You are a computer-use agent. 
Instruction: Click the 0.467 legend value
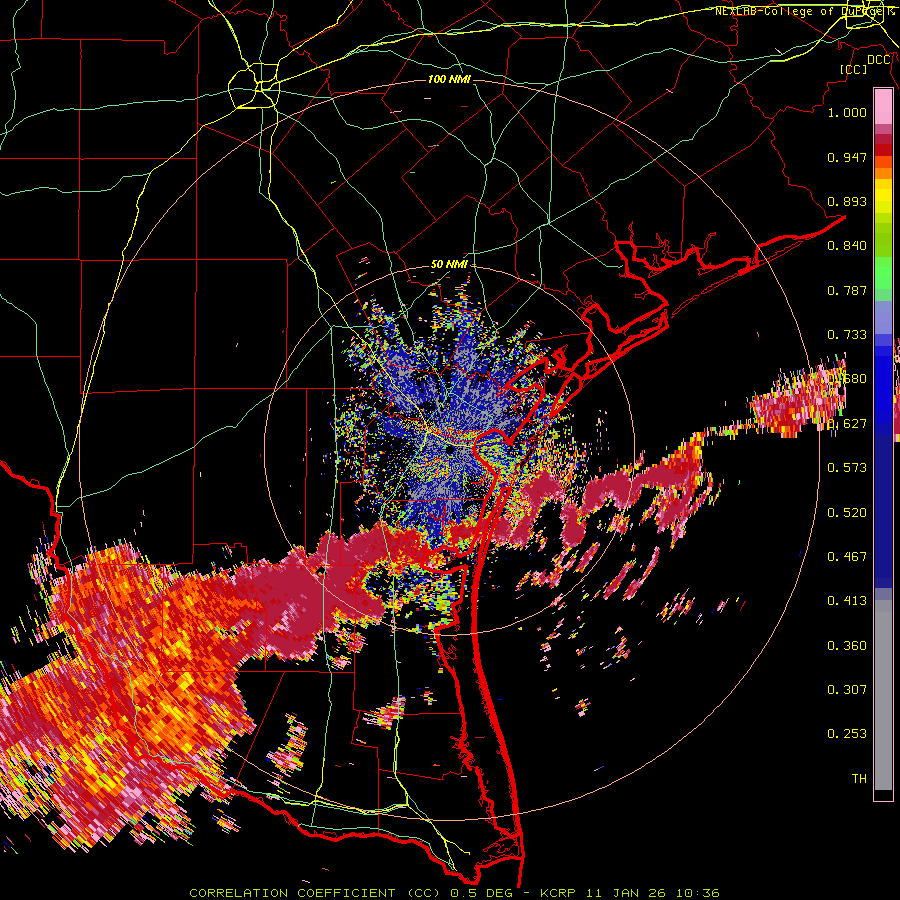[847, 557]
